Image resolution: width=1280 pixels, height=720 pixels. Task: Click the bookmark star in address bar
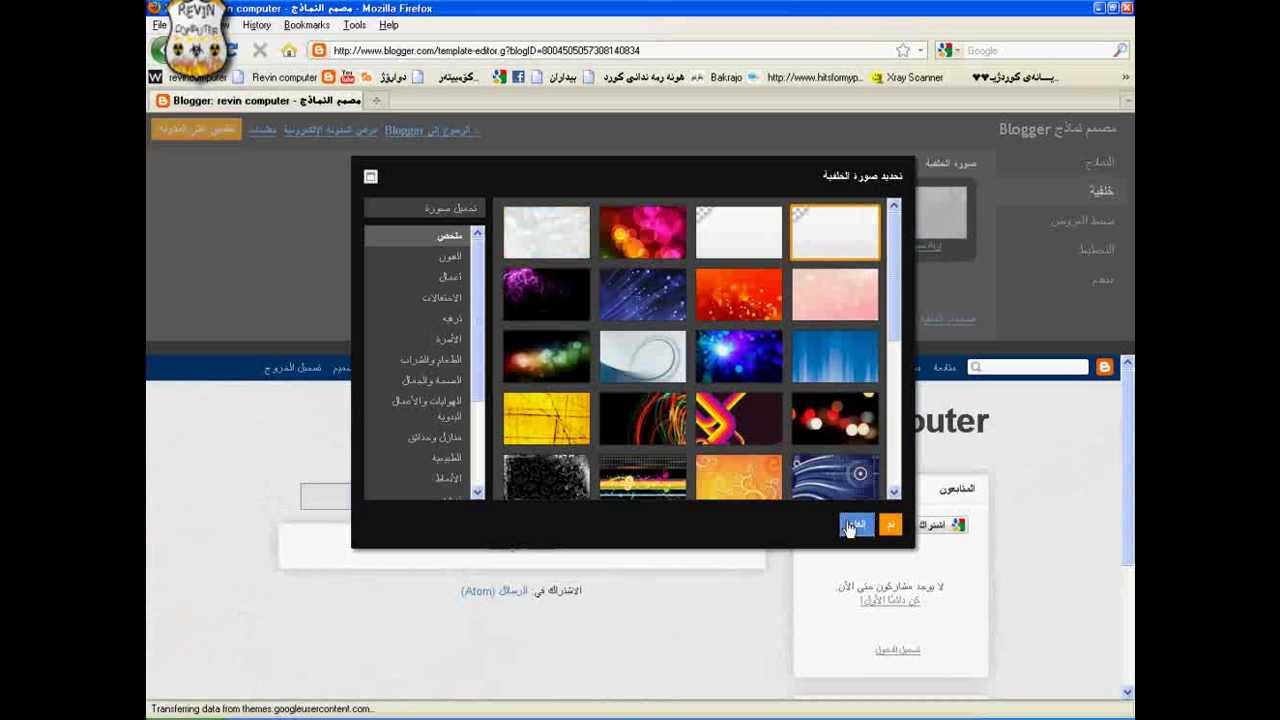pos(903,50)
